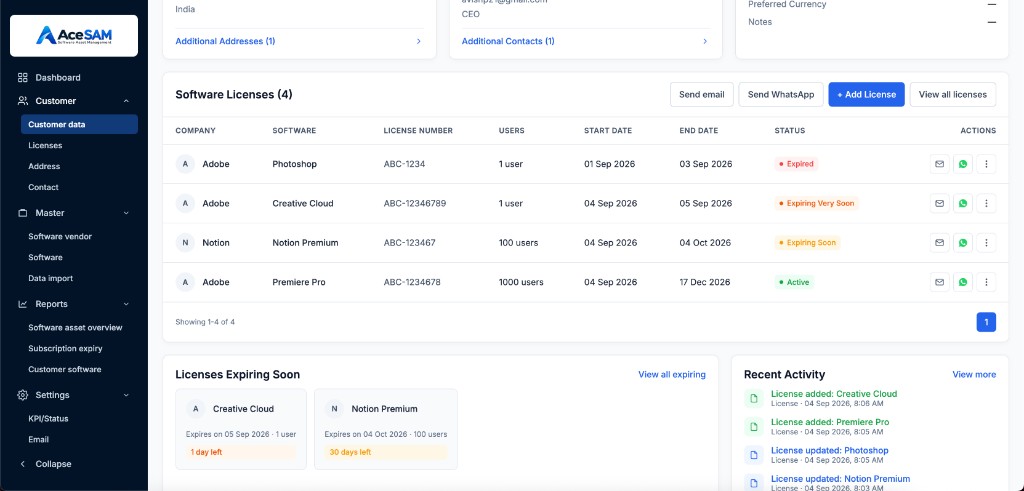The height and width of the screenshot is (491, 1024).
Task: Open View more in Recent Activity
Action: pos(974,375)
